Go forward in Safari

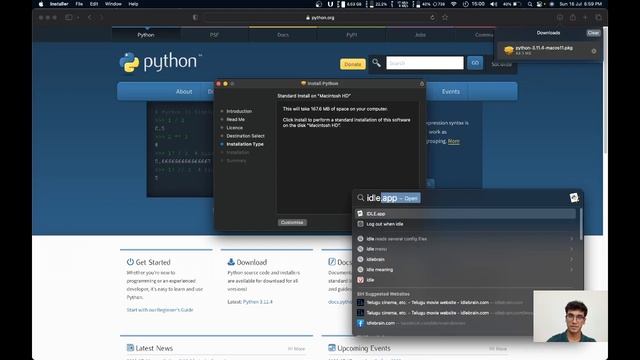[101, 18]
